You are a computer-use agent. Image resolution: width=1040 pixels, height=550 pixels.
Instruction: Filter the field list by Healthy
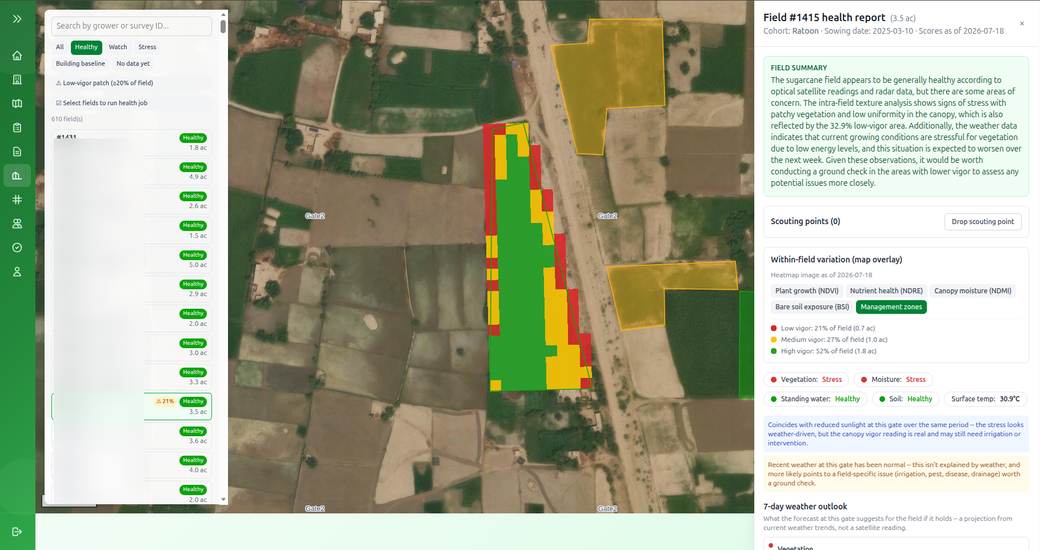coord(86,47)
